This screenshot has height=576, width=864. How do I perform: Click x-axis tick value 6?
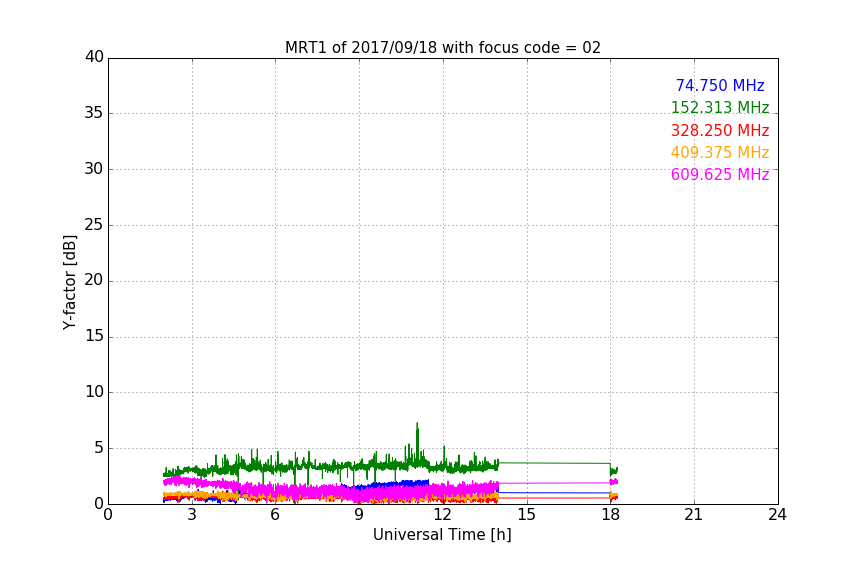(275, 515)
